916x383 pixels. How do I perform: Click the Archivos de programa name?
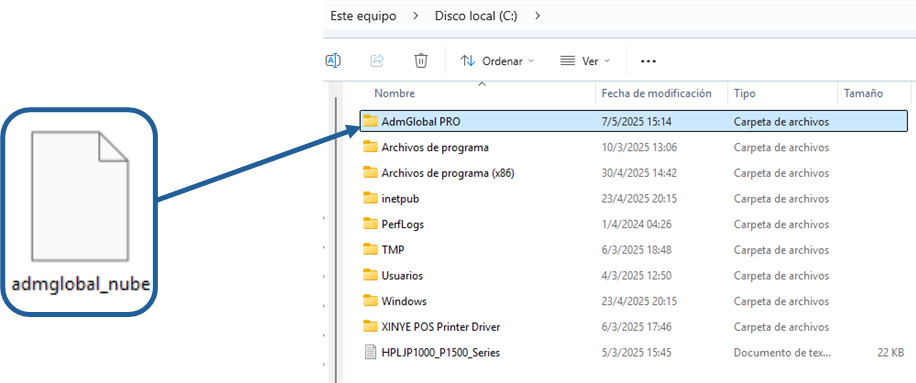[435, 148]
